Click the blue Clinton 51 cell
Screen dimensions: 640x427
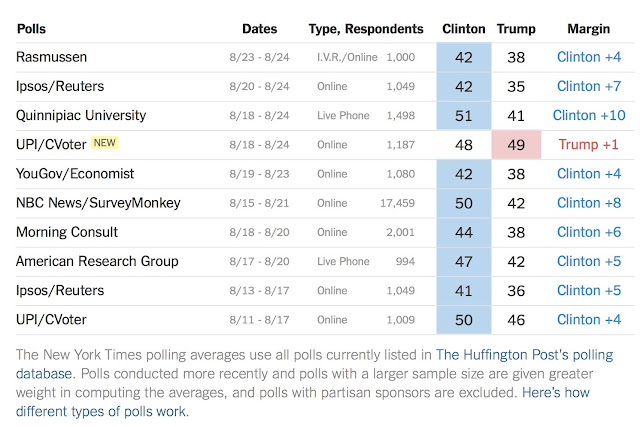pyautogui.click(x=464, y=116)
